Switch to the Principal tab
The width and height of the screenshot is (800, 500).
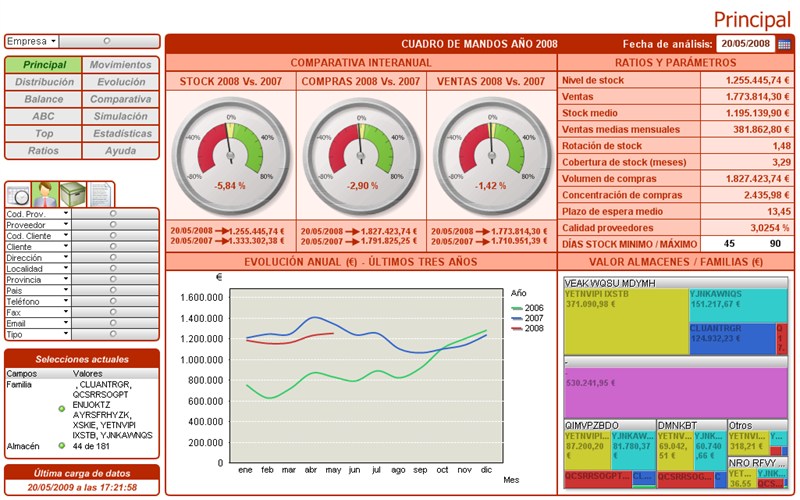pyautogui.click(x=43, y=65)
